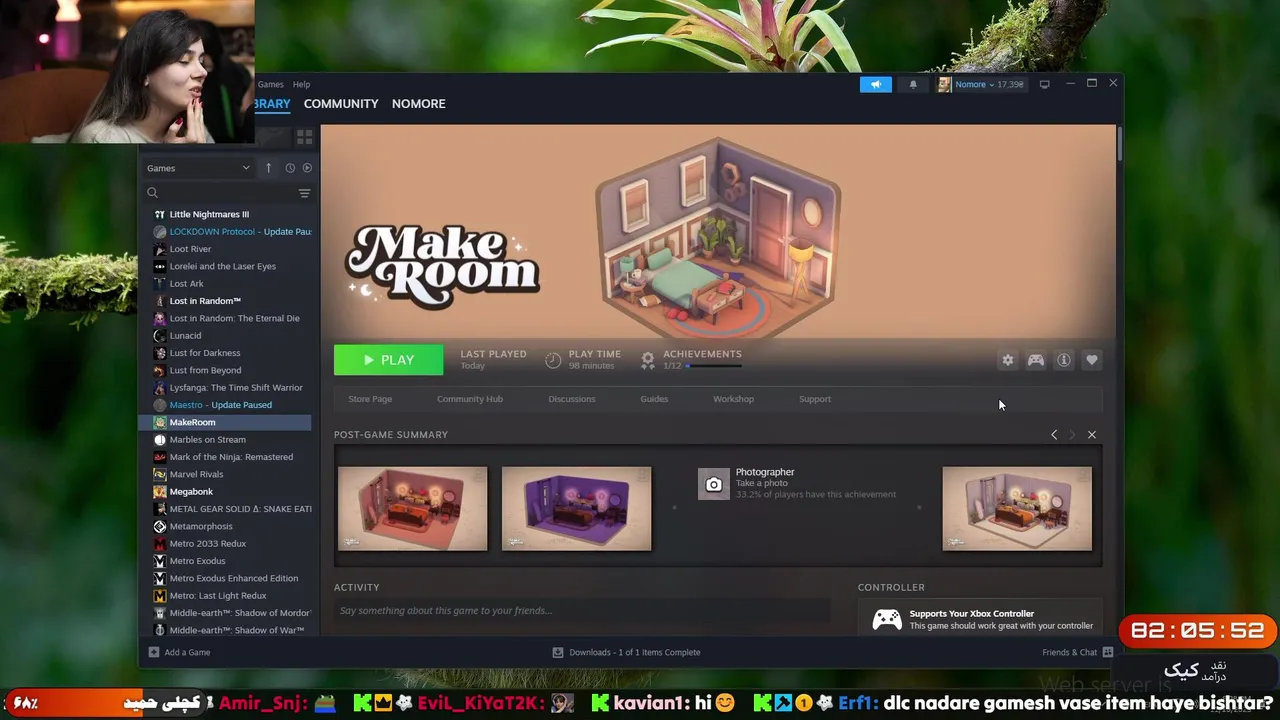
Task: Select Loot River in the library
Action: (x=190, y=249)
